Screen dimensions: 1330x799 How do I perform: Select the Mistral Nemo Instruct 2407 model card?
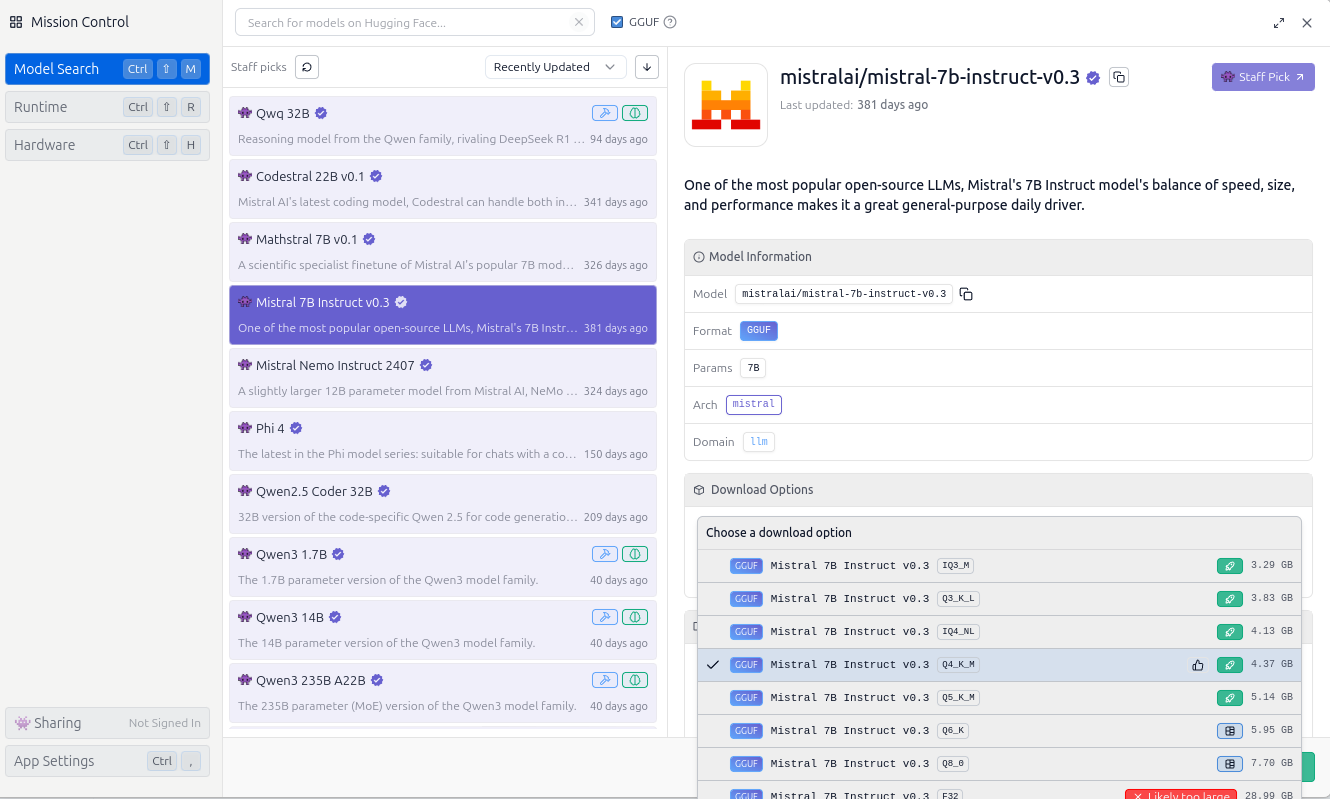coord(443,378)
